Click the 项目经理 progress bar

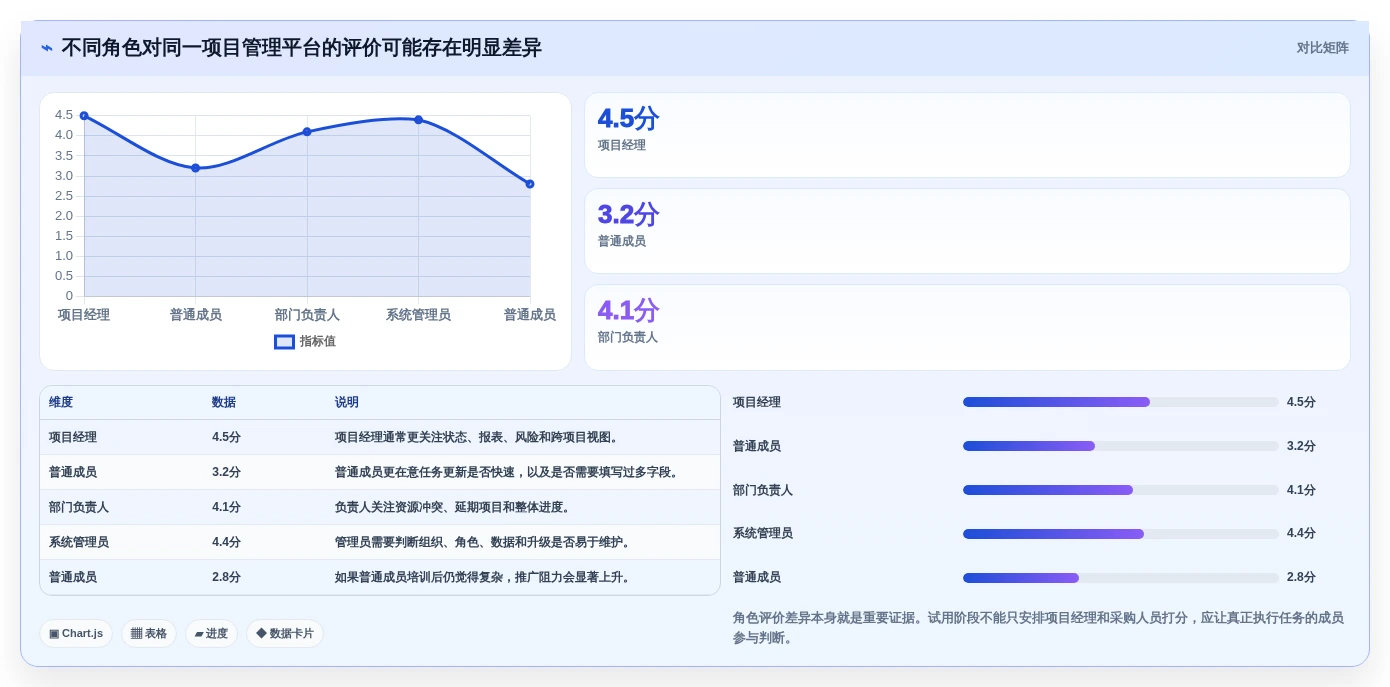coord(1120,402)
